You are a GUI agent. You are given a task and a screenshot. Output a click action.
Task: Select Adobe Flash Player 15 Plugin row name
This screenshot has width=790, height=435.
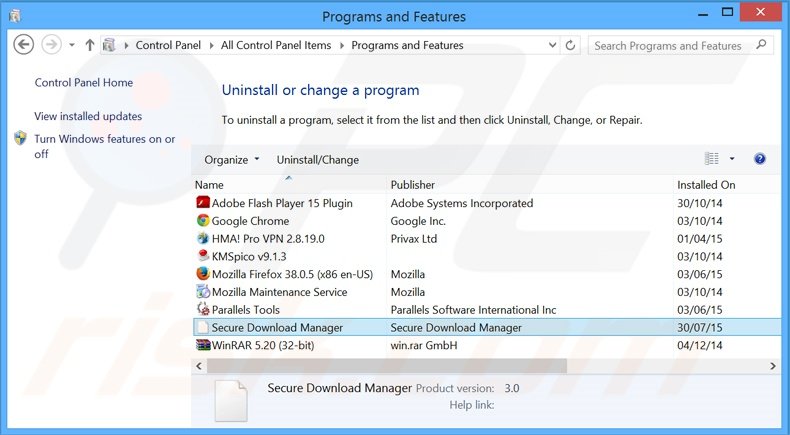(282, 203)
